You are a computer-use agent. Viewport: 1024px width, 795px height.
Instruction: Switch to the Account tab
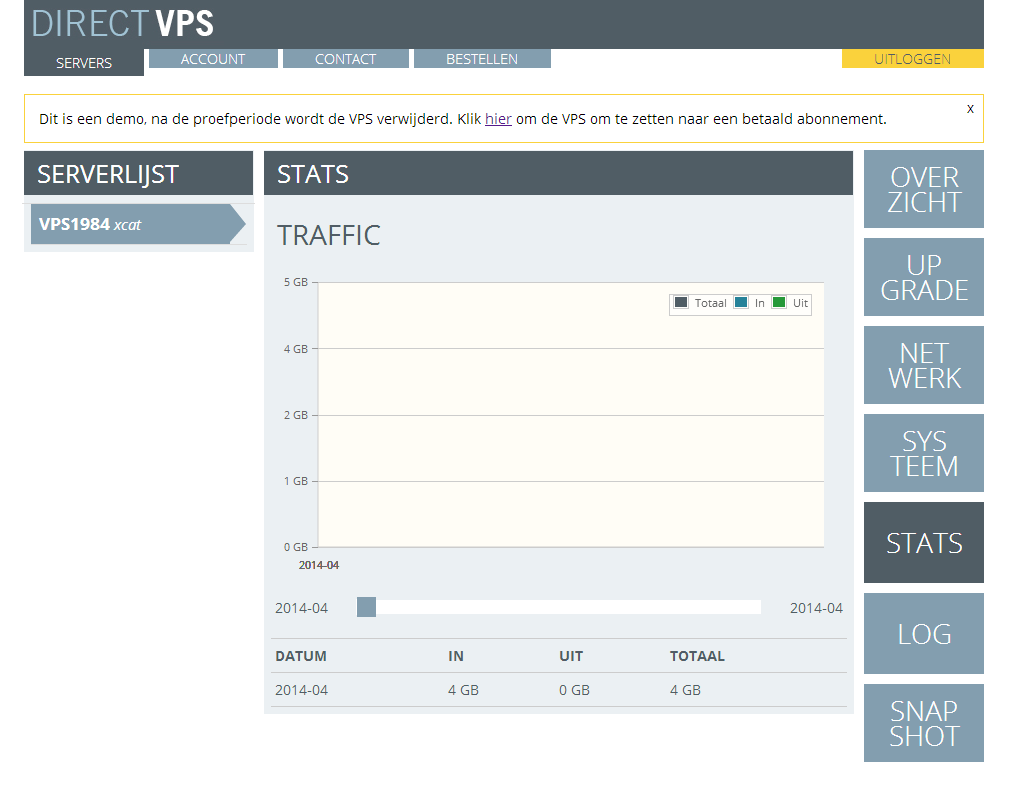click(x=213, y=59)
